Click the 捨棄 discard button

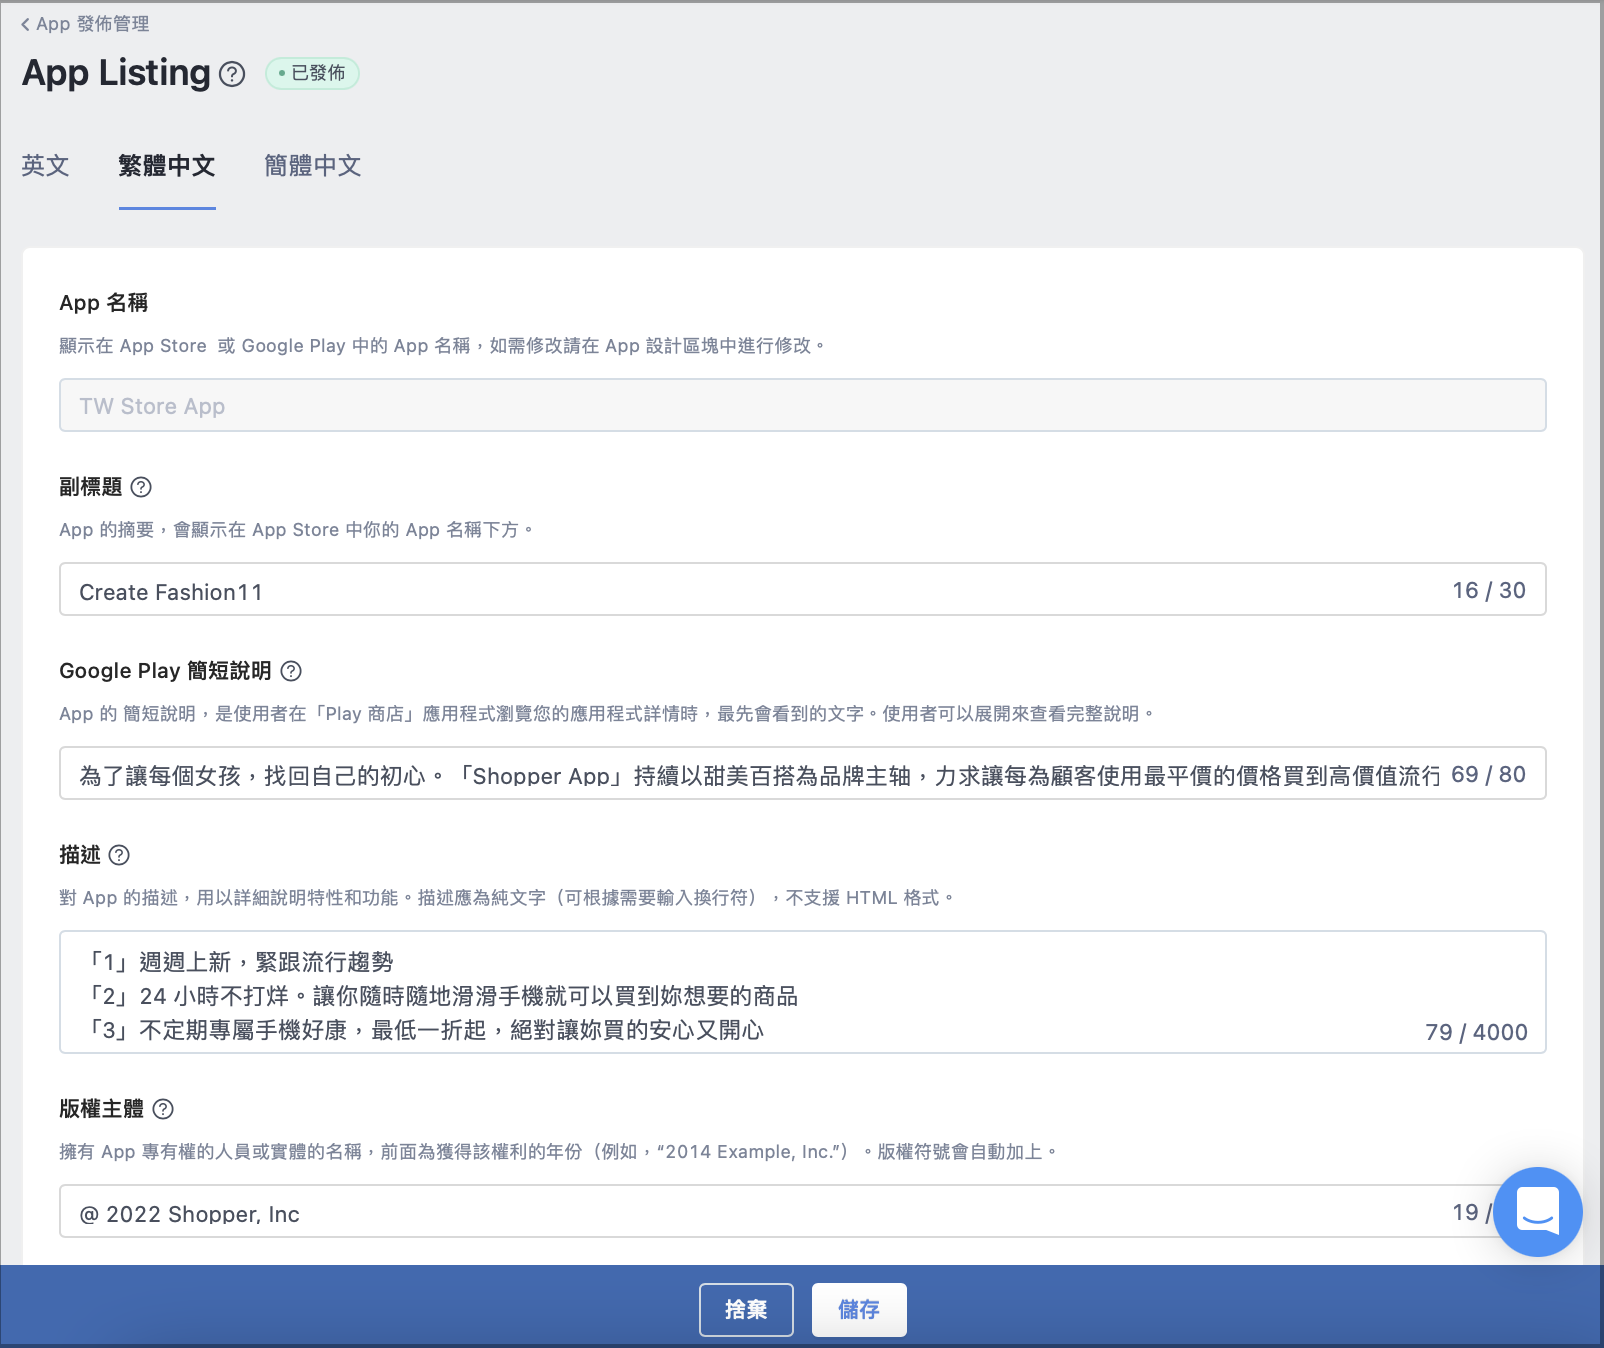click(746, 1310)
